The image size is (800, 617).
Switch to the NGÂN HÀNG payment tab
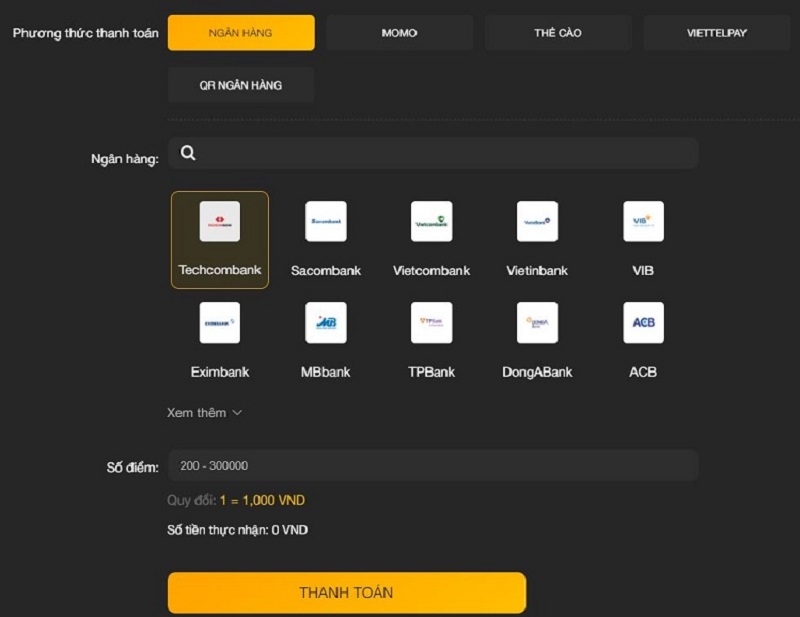[241, 33]
